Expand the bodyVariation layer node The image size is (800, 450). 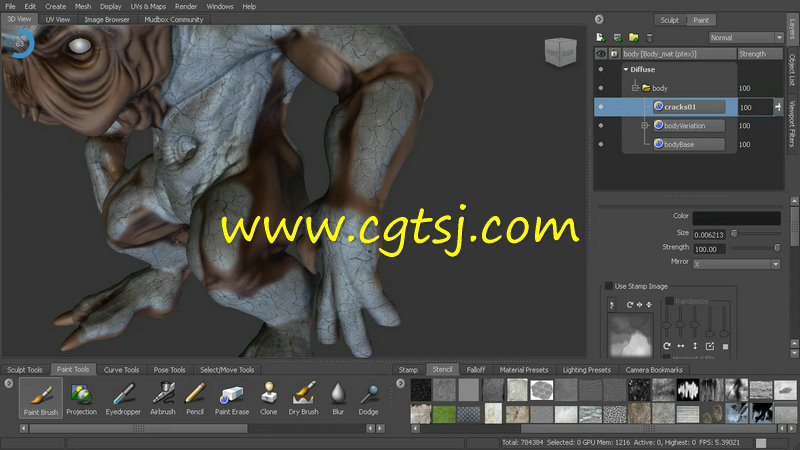pyautogui.click(x=644, y=125)
